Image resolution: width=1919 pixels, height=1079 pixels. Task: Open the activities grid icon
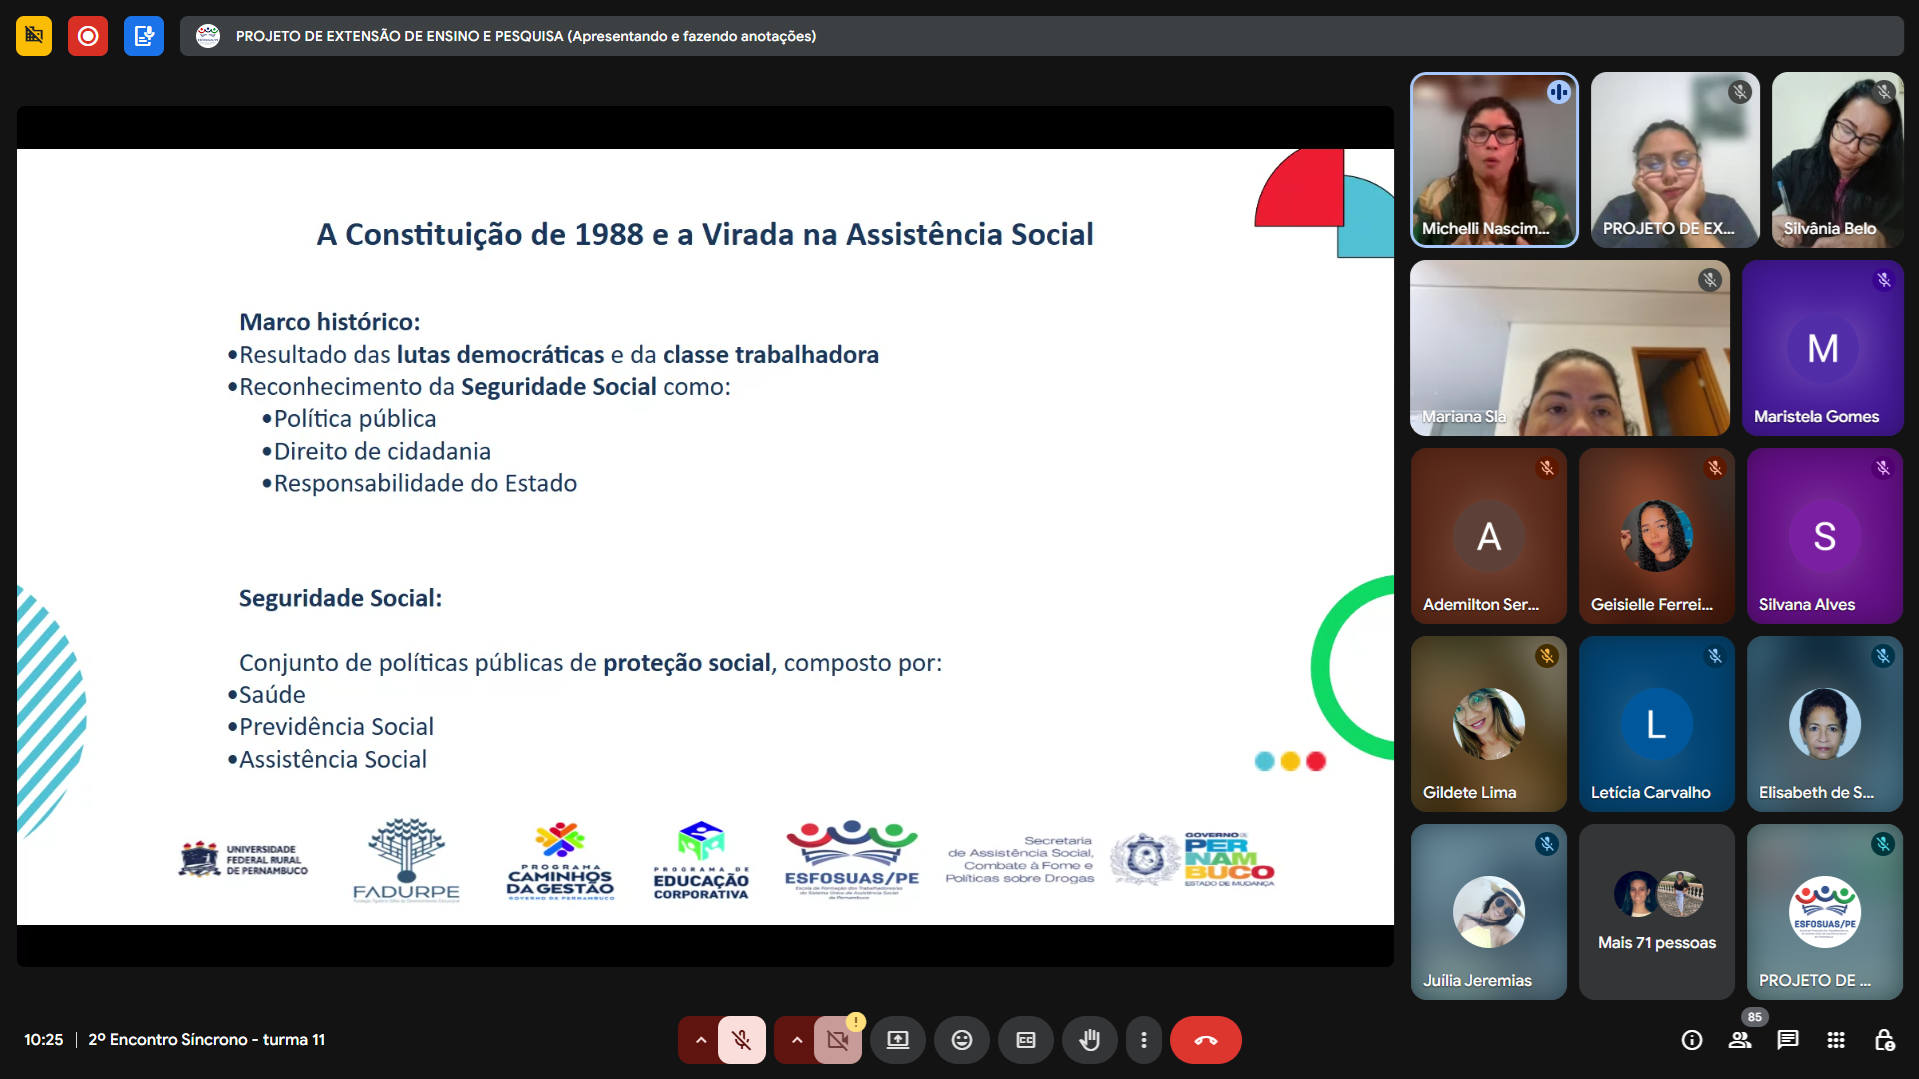1836,1040
